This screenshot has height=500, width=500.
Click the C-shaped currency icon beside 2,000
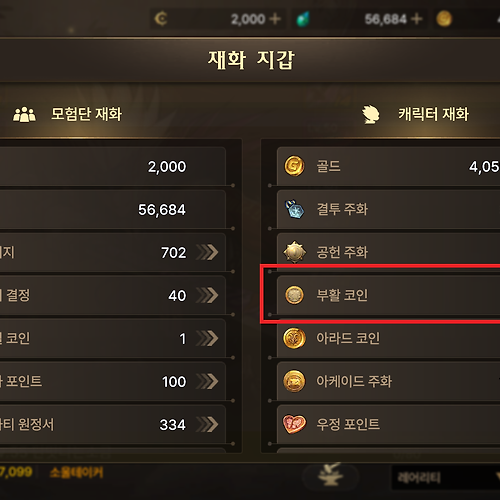pyautogui.click(x=161, y=19)
